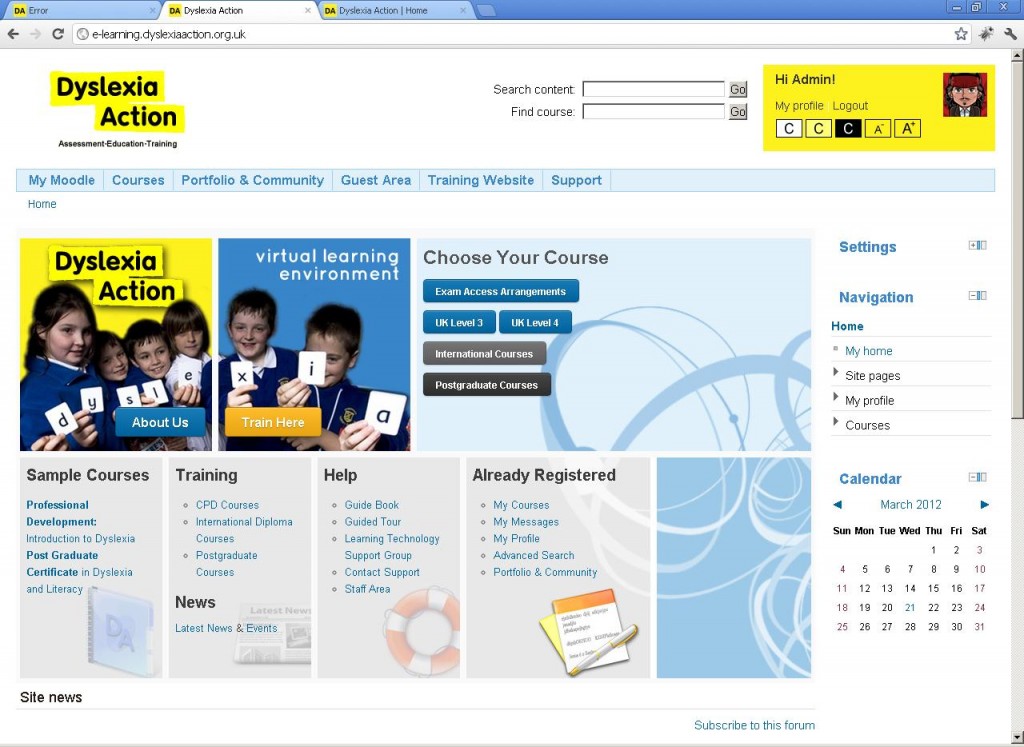Select the black high-contrast colour scheme swatch

[x=848, y=129]
